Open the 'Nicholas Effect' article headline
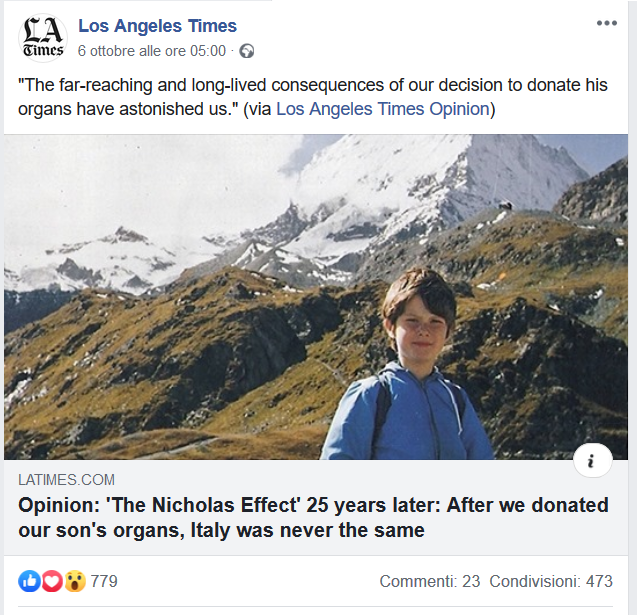The image size is (637, 615). [313, 518]
